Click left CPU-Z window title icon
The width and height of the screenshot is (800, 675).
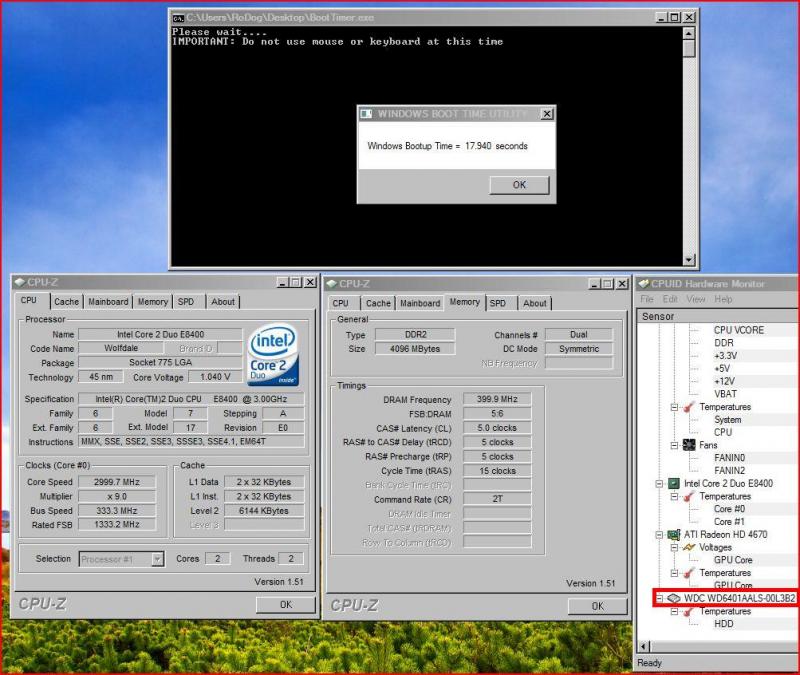pyautogui.click(x=20, y=282)
